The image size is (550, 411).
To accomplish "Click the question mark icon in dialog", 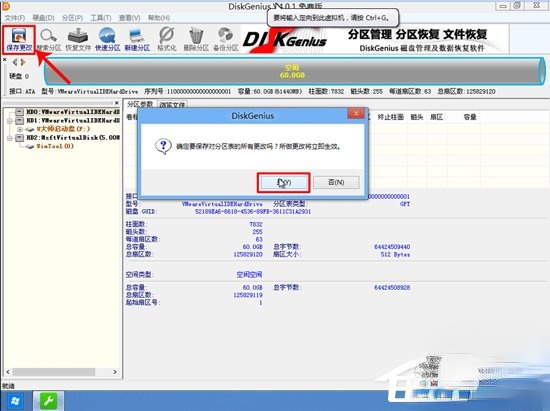I will [x=163, y=146].
